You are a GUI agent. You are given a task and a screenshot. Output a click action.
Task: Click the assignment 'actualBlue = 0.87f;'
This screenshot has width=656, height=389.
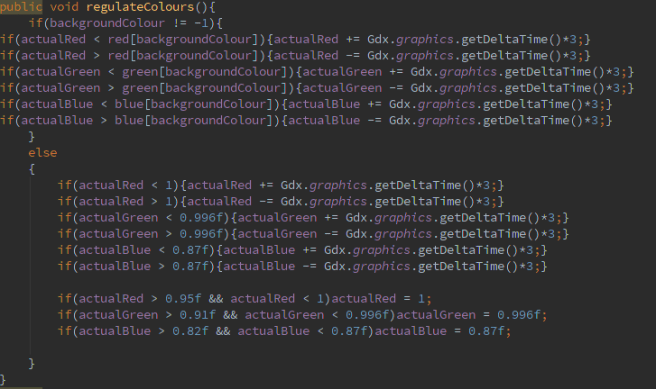[443, 331]
